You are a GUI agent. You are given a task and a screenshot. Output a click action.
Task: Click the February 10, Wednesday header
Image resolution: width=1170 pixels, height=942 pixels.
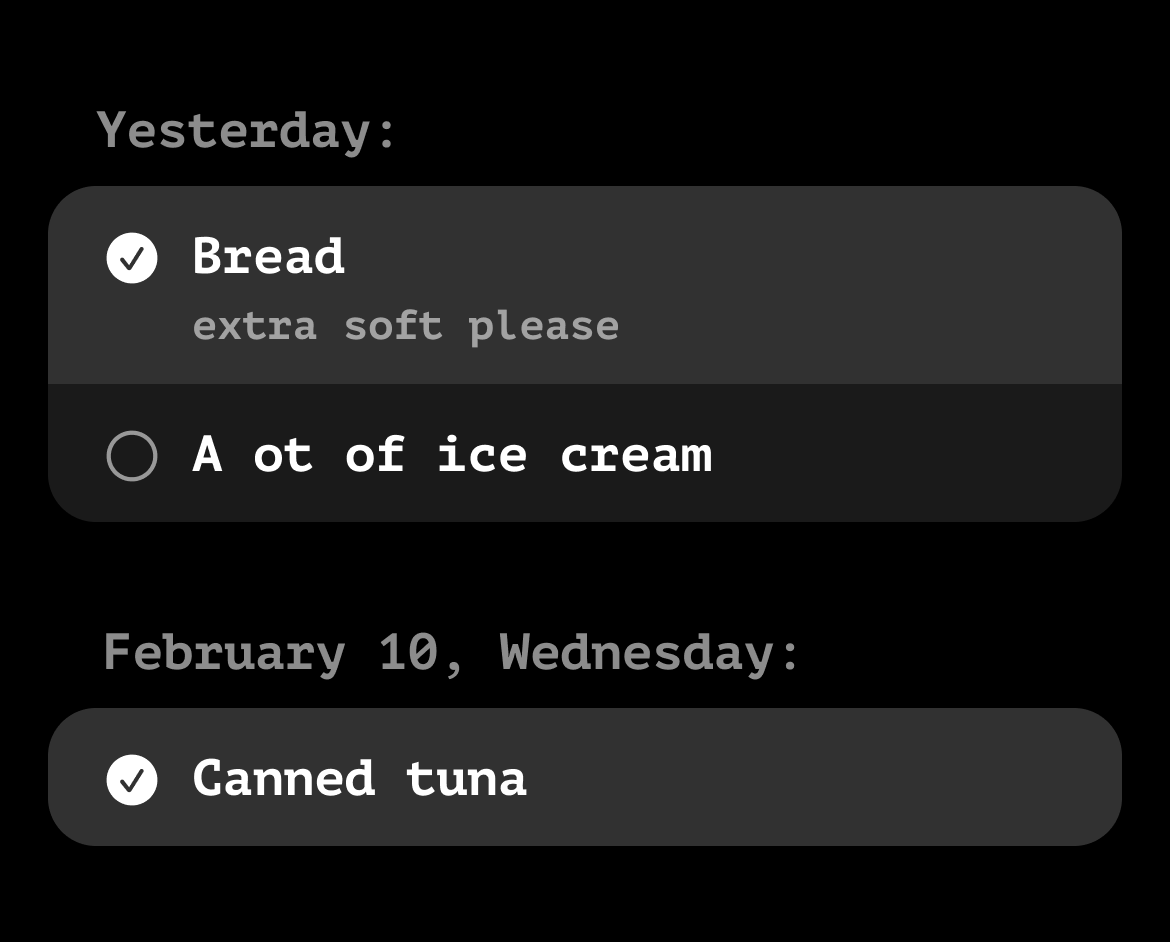point(452,653)
